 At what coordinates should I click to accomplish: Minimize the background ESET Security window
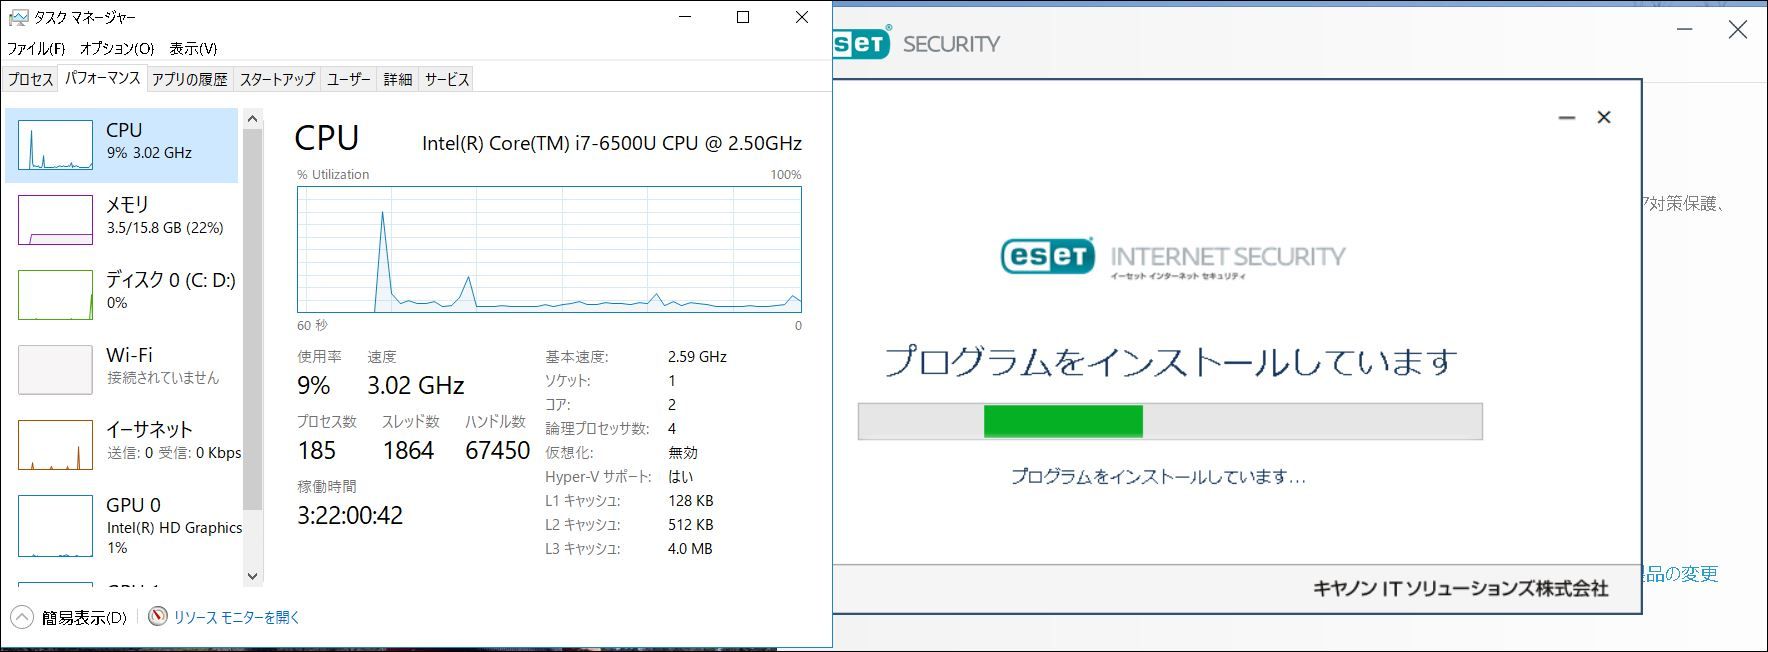coord(1684,29)
